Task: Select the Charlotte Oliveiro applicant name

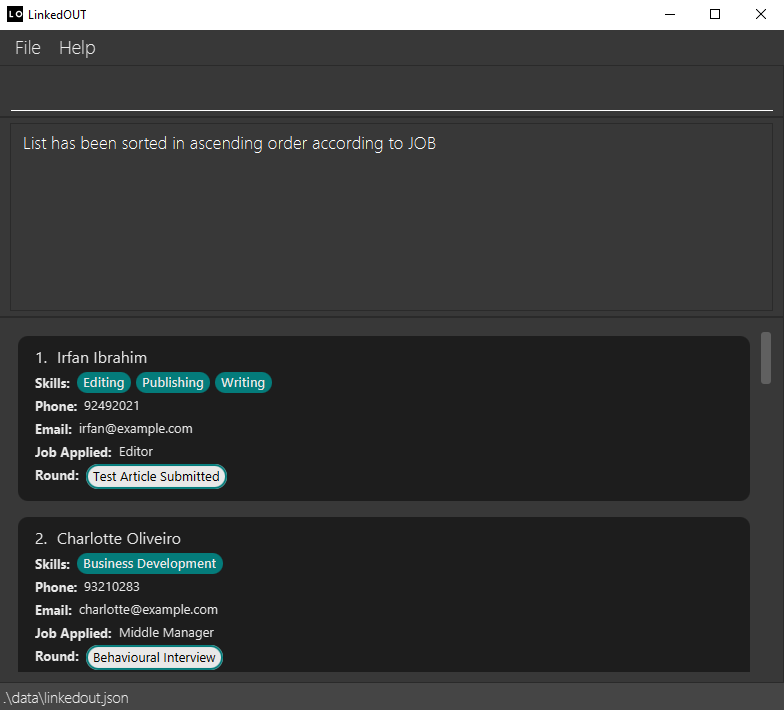Action: coord(118,539)
